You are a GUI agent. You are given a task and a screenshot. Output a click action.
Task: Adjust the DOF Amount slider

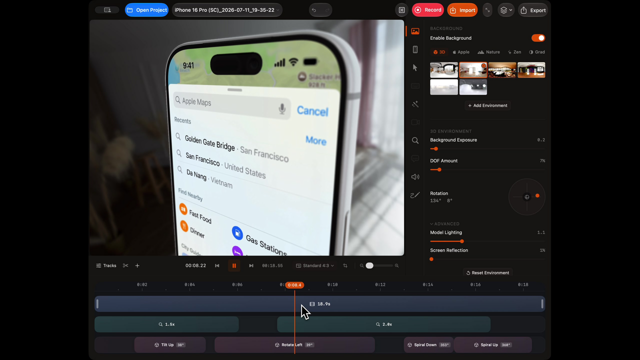pyautogui.click(x=487, y=169)
